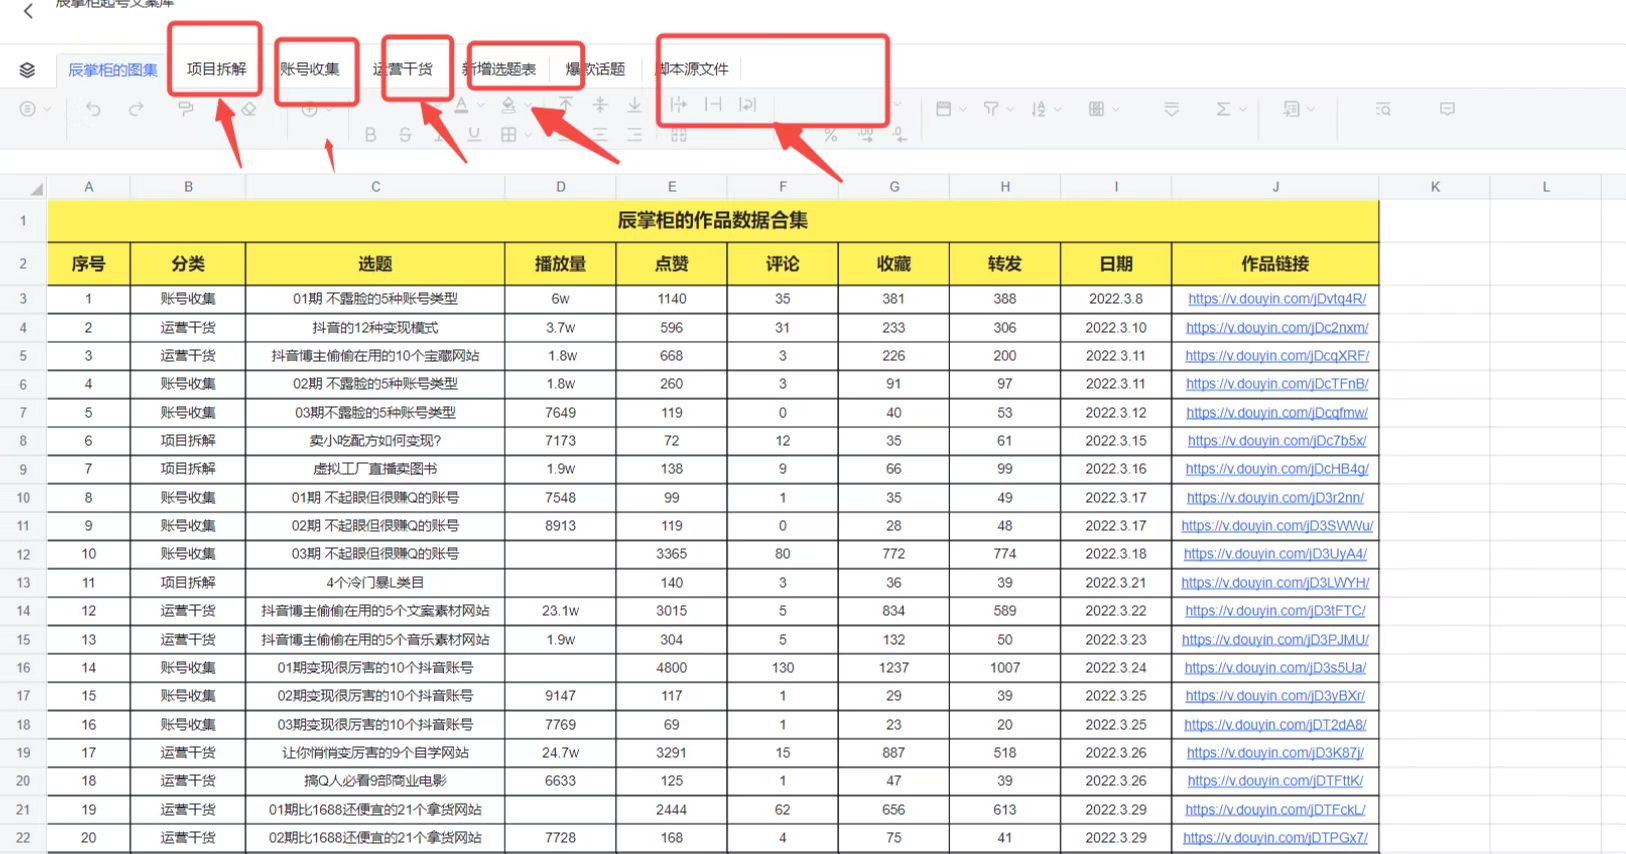Align cell content to vertical middle
The height and width of the screenshot is (854, 1626).
click(600, 104)
